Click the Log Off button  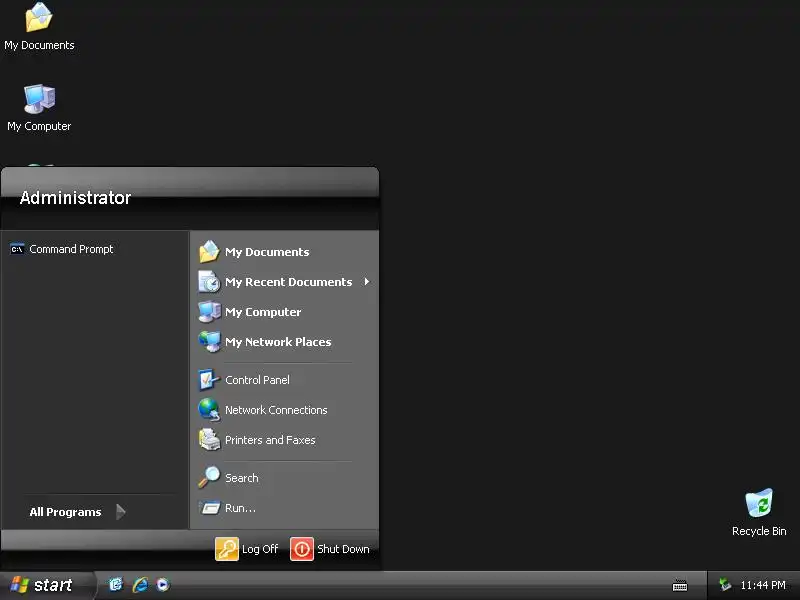coord(247,549)
